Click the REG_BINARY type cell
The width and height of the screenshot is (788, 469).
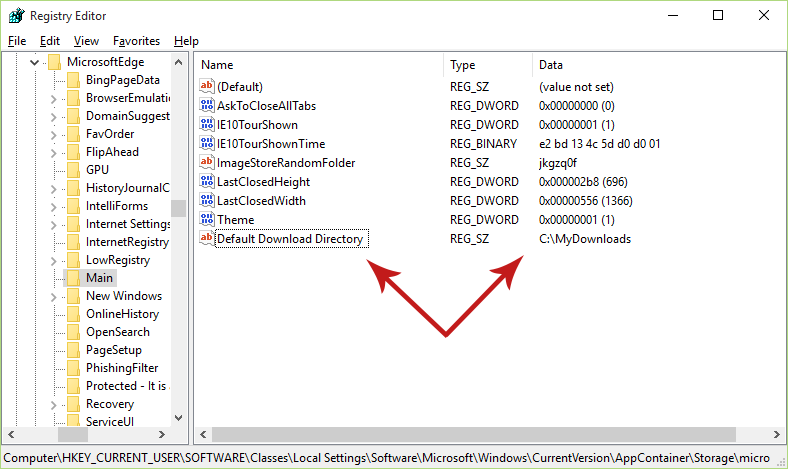click(483, 144)
